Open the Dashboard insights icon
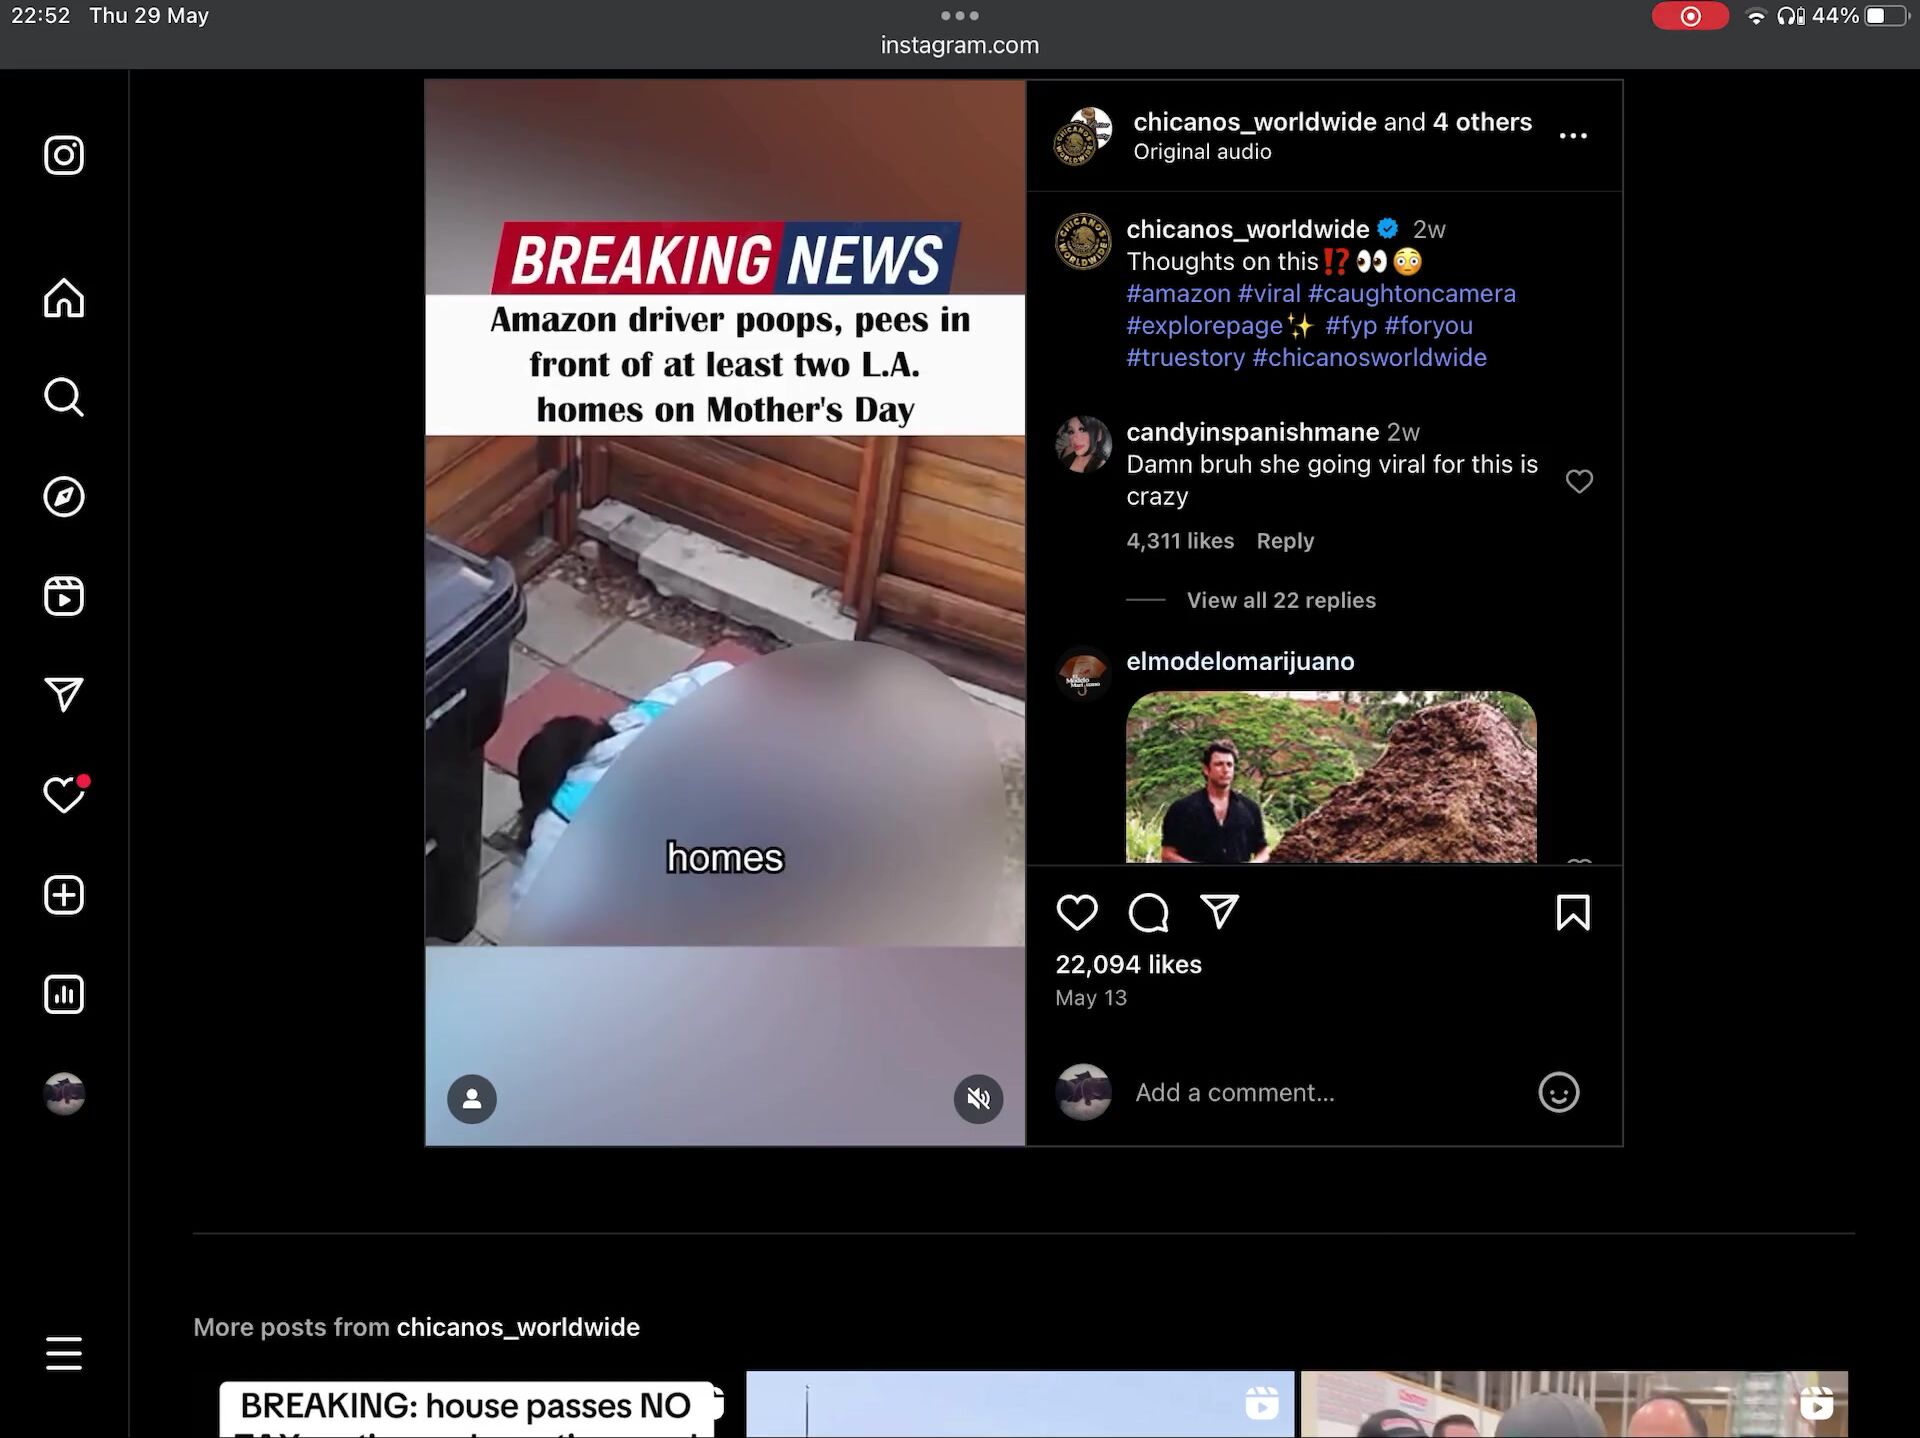Screen dimensions: 1920x1438 click(64, 994)
